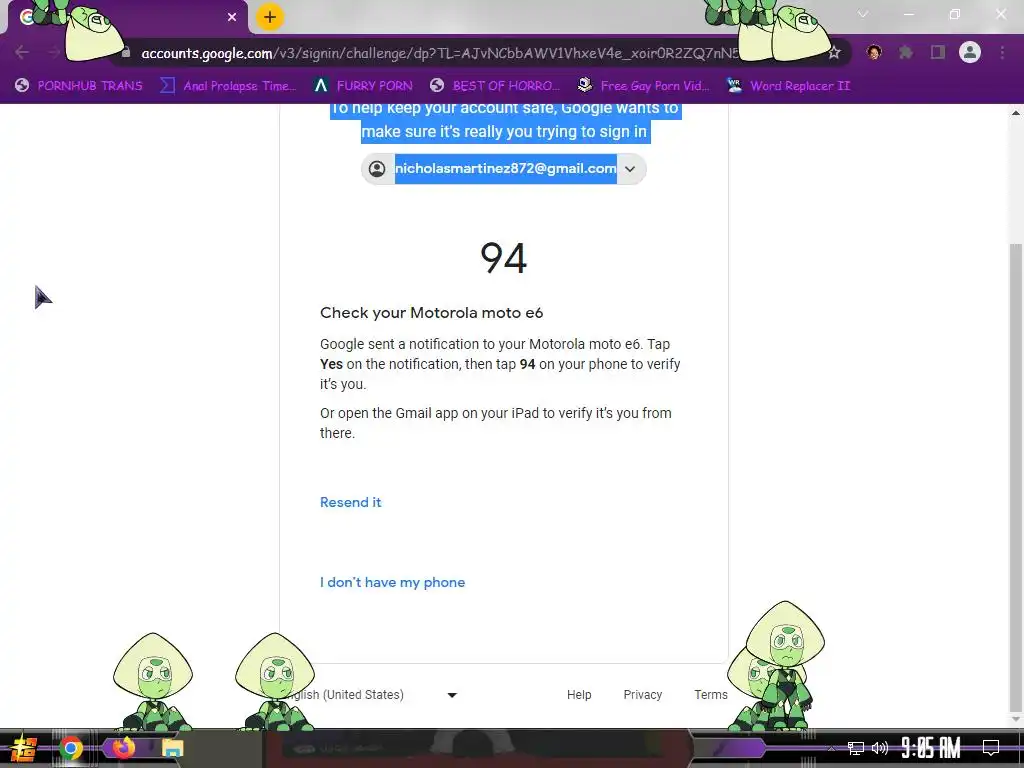Viewport: 1024px width, 768px height.
Task: Toggle the browser side panel icon
Action: pos(938,52)
